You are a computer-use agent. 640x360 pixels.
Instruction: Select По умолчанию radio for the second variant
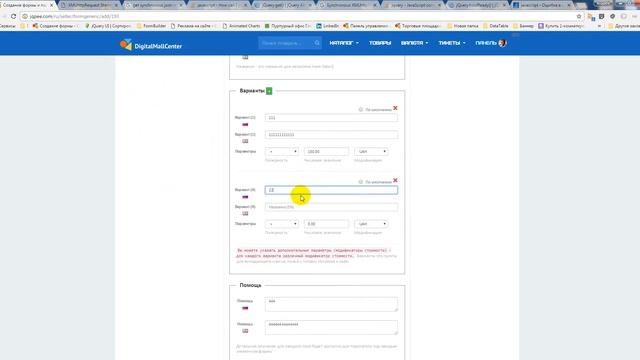(361, 182)
